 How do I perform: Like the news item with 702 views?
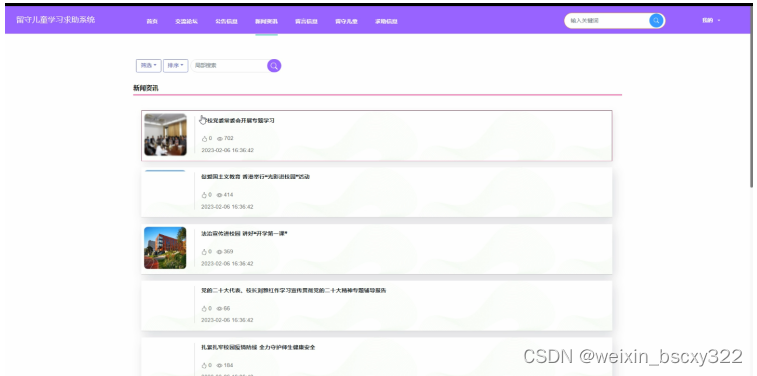(204, 139)
